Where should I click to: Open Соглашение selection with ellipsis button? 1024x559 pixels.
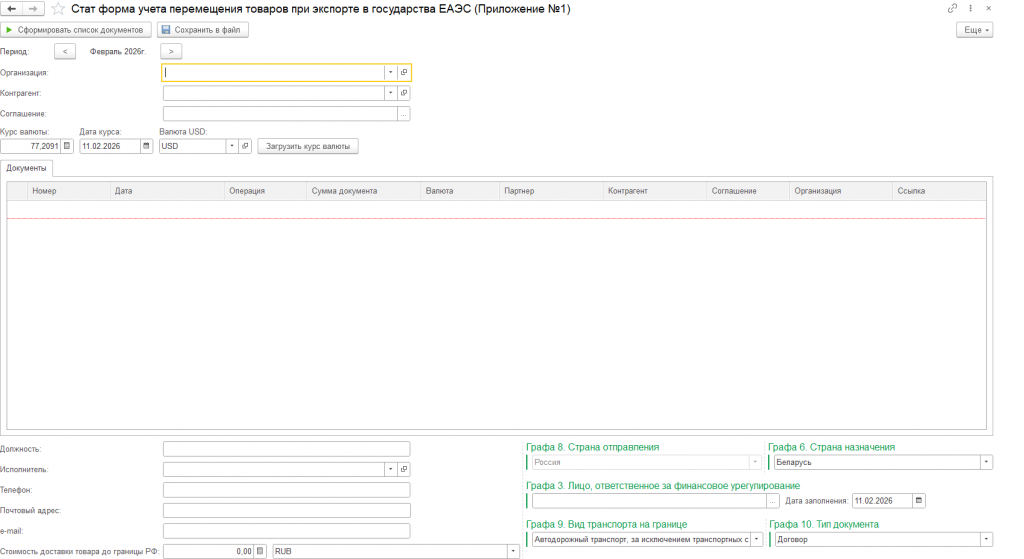coord(404,114)
